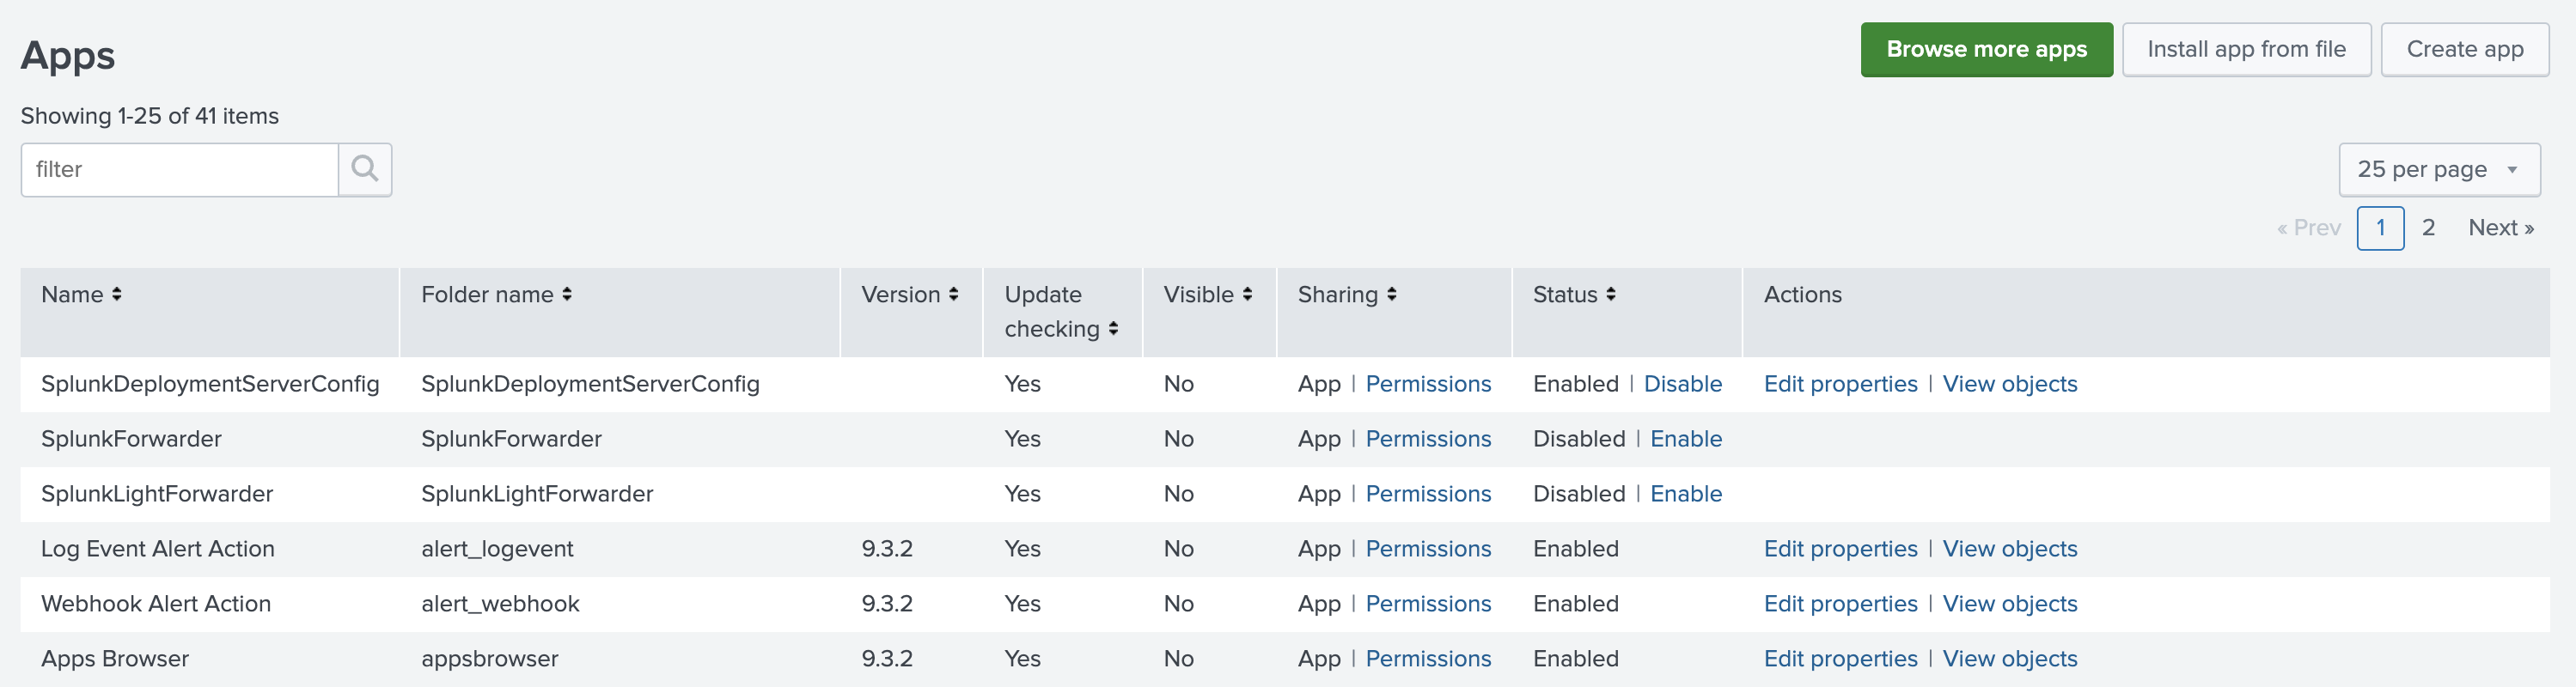Disable the SplunkDeploymentServerConfig app
The image size is (2576, 687).
(1682, 384)
